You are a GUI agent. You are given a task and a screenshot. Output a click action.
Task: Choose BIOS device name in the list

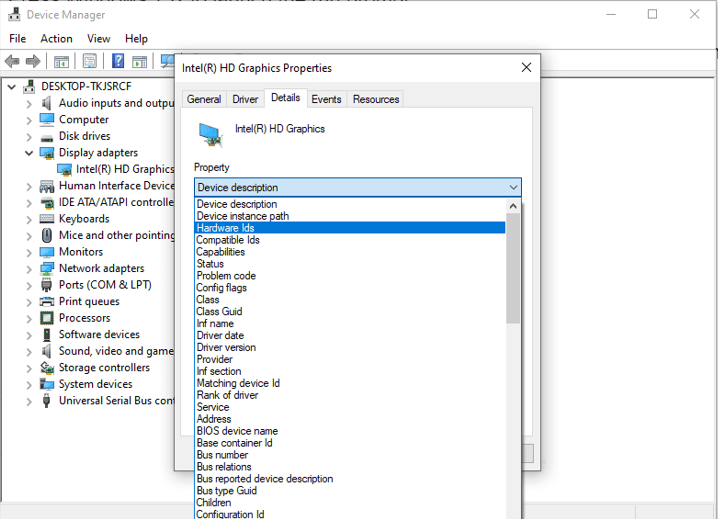(350, 431)
